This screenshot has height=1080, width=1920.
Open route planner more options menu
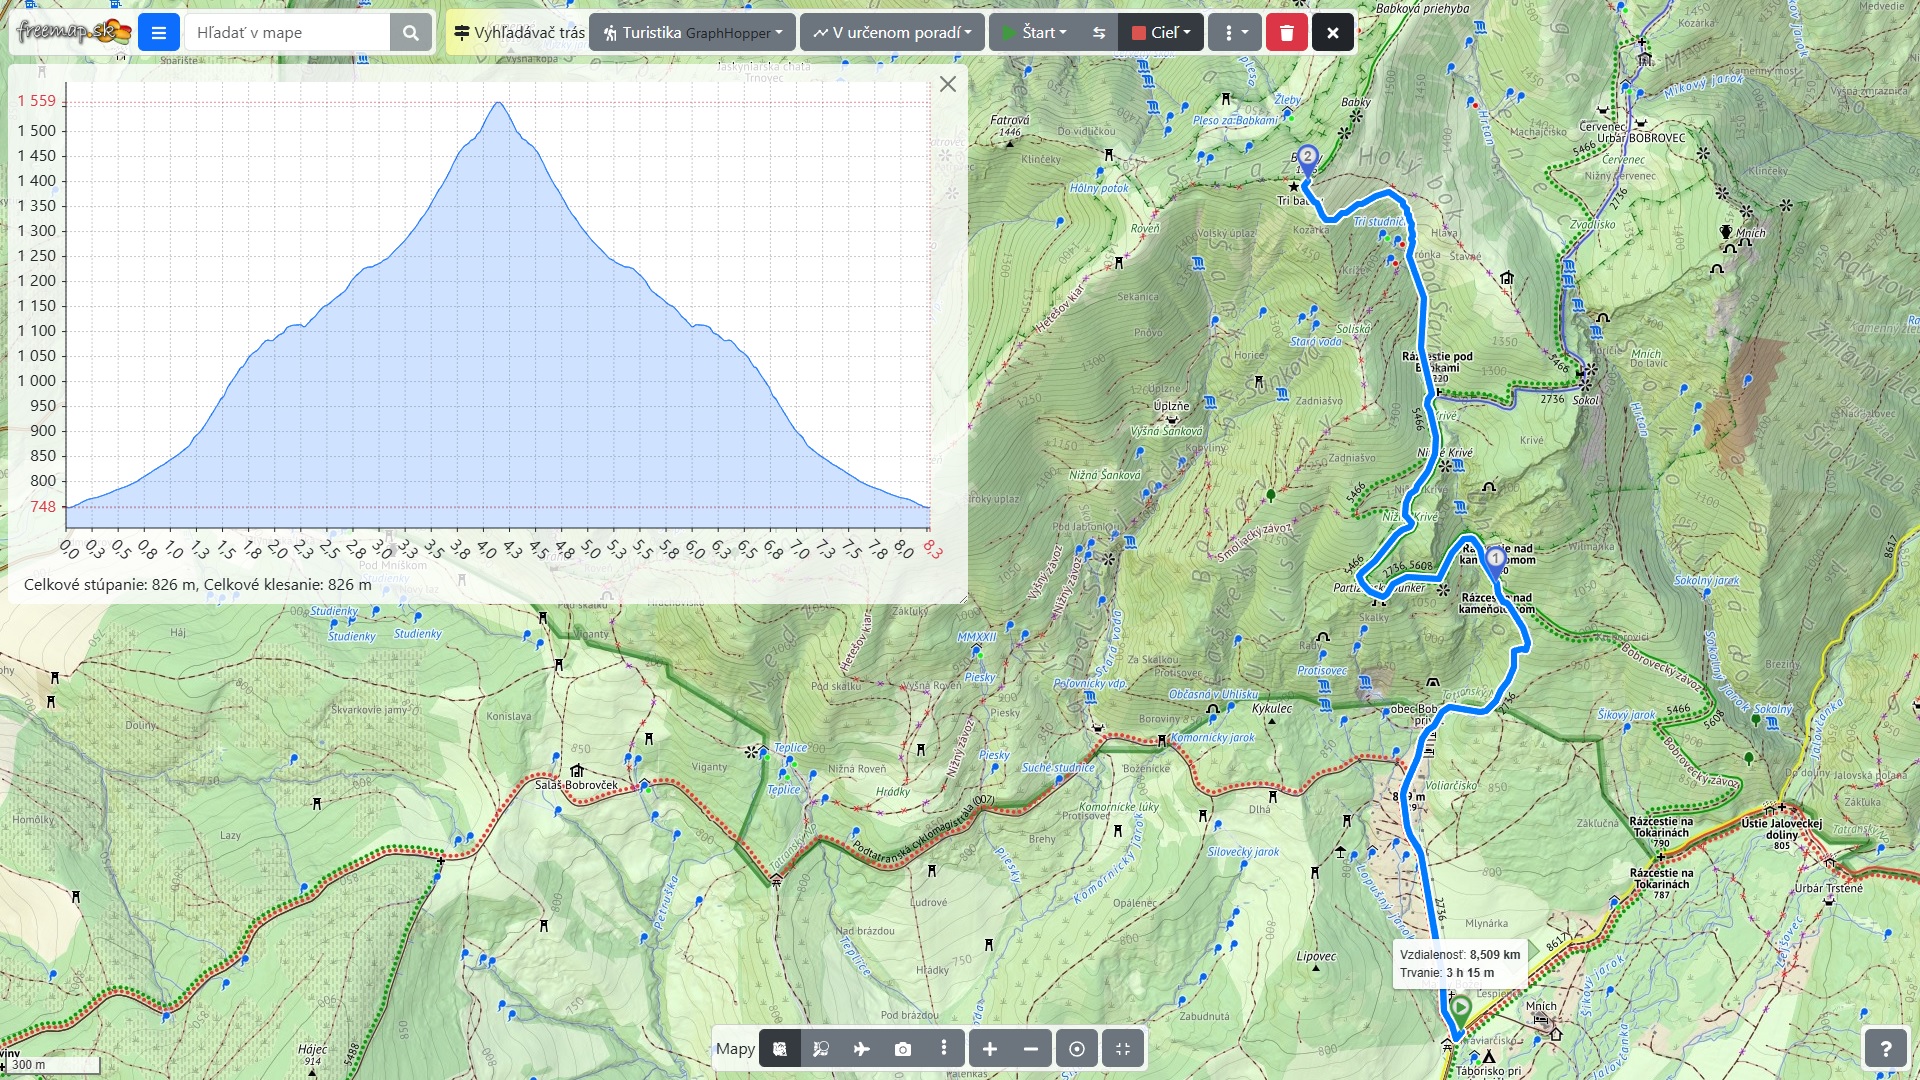1235,33
